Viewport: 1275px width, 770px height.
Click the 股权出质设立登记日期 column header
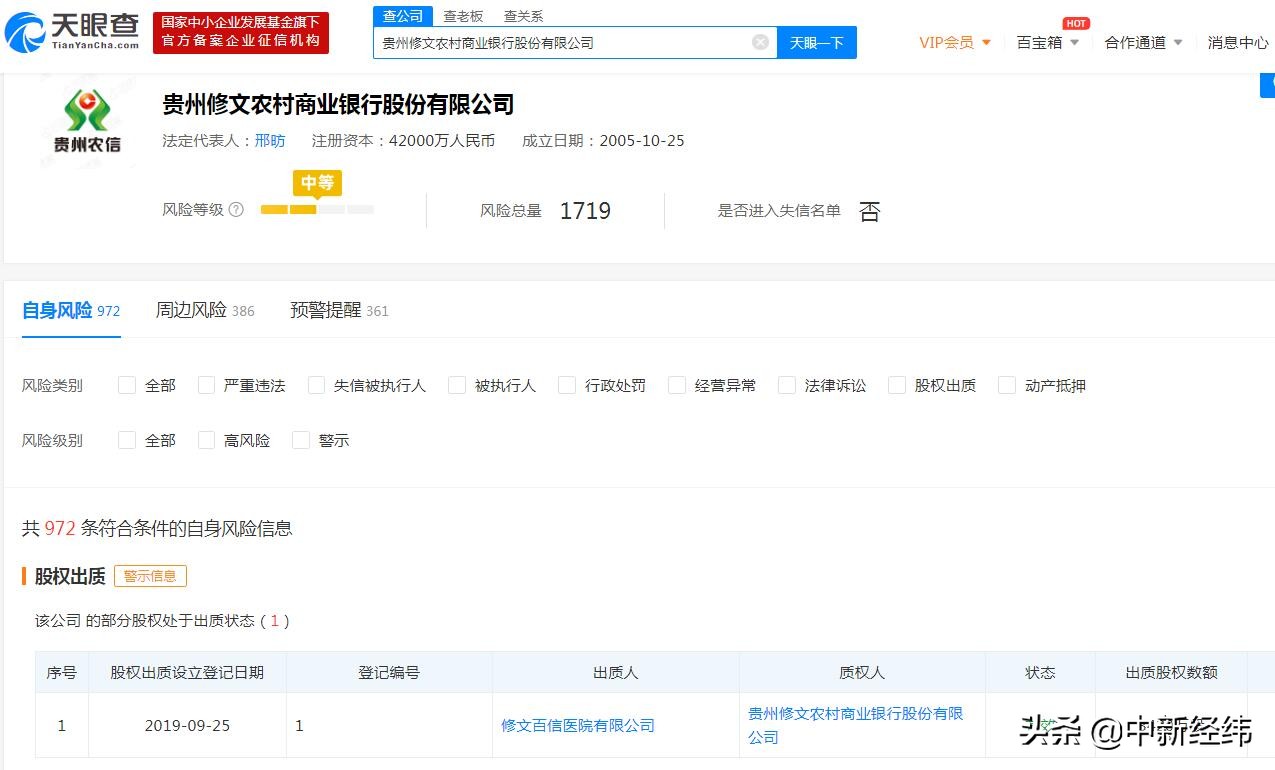point(187,672)
